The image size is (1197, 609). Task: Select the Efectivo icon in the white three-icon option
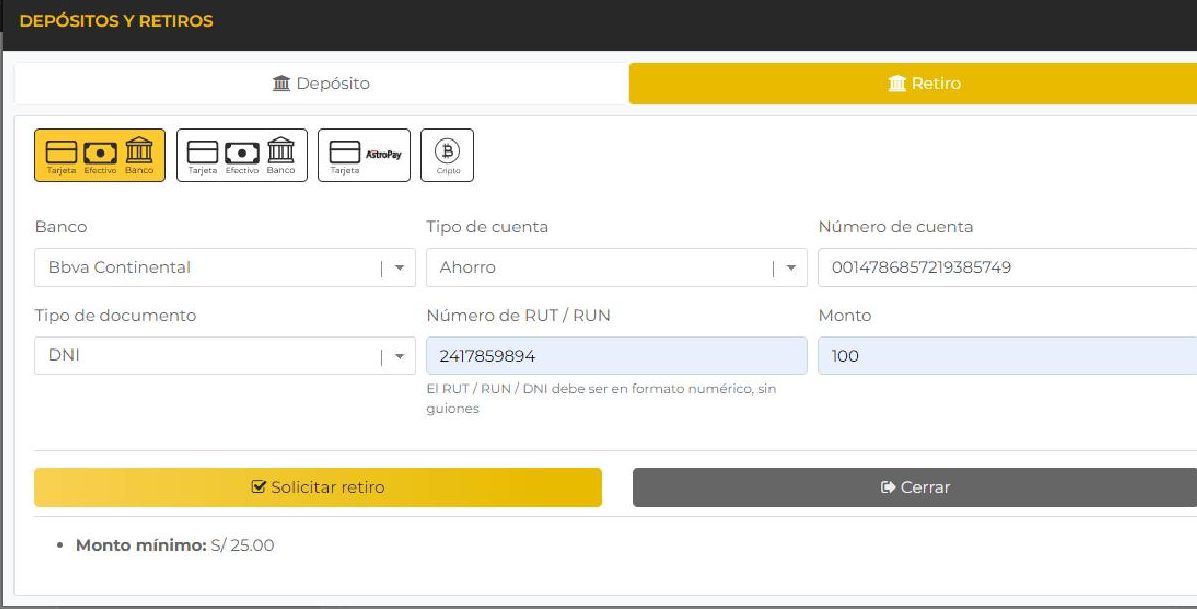click(x=242, y=152)
